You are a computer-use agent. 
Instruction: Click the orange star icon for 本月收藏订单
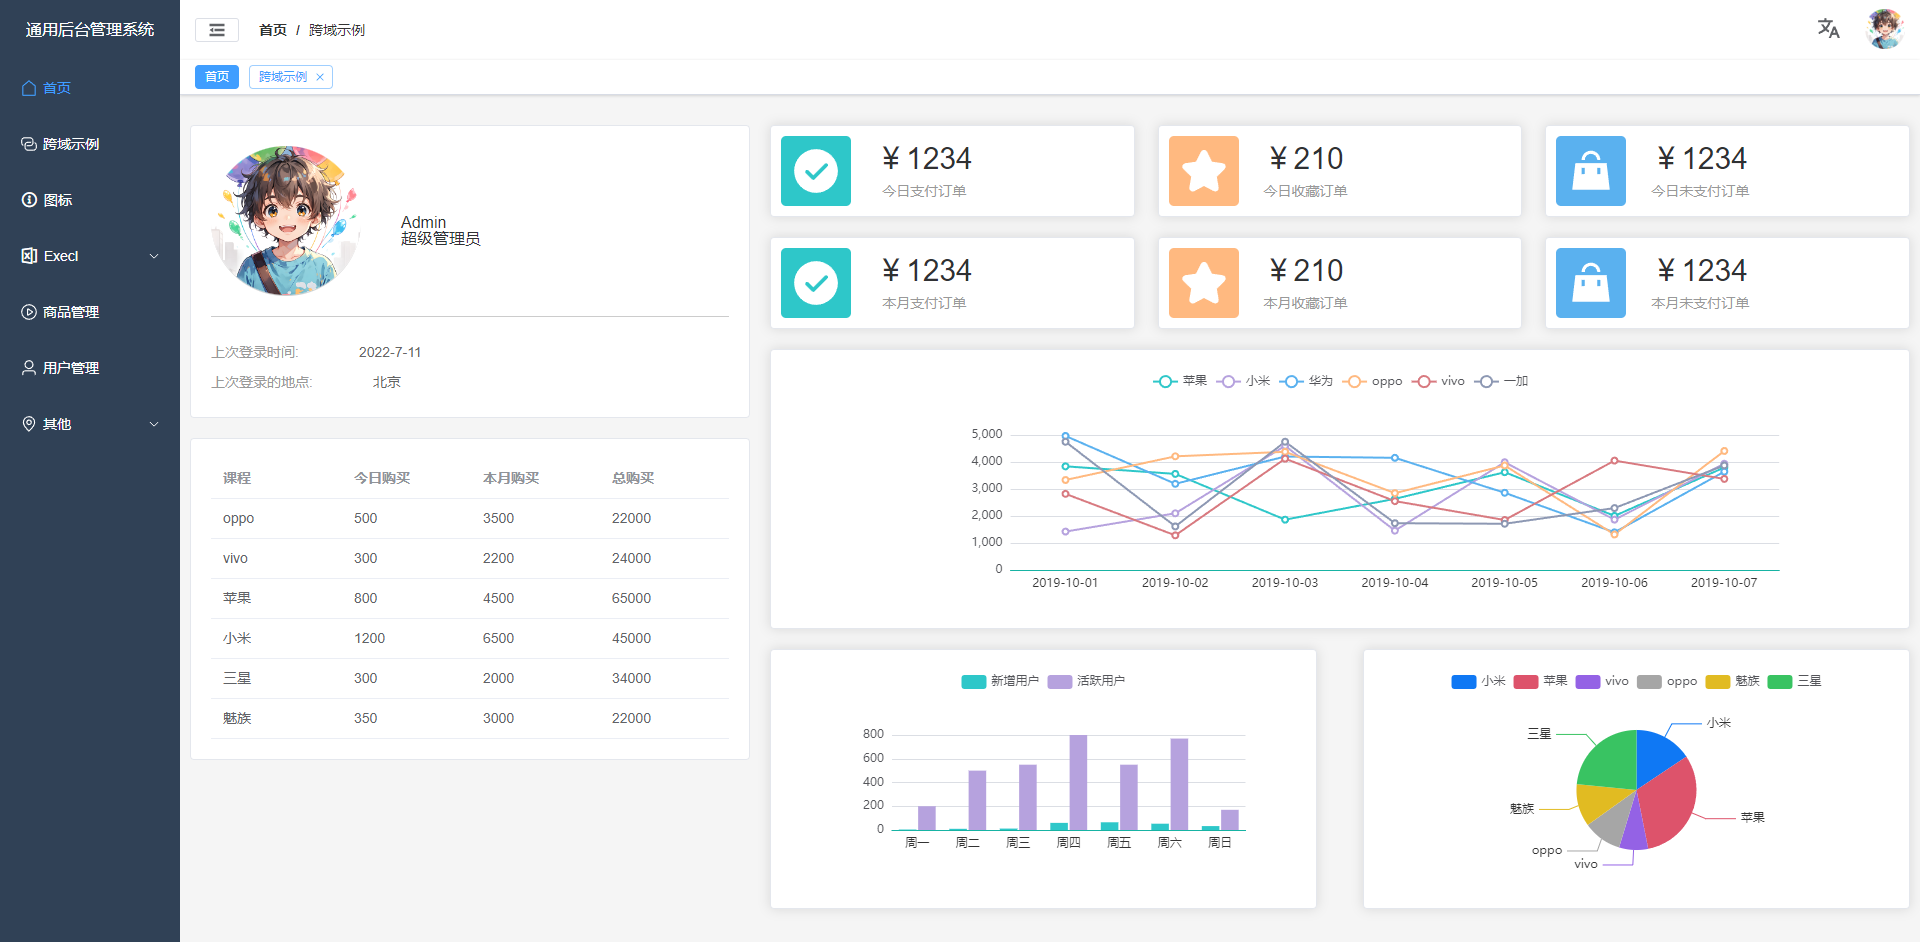pos(1203,283)
